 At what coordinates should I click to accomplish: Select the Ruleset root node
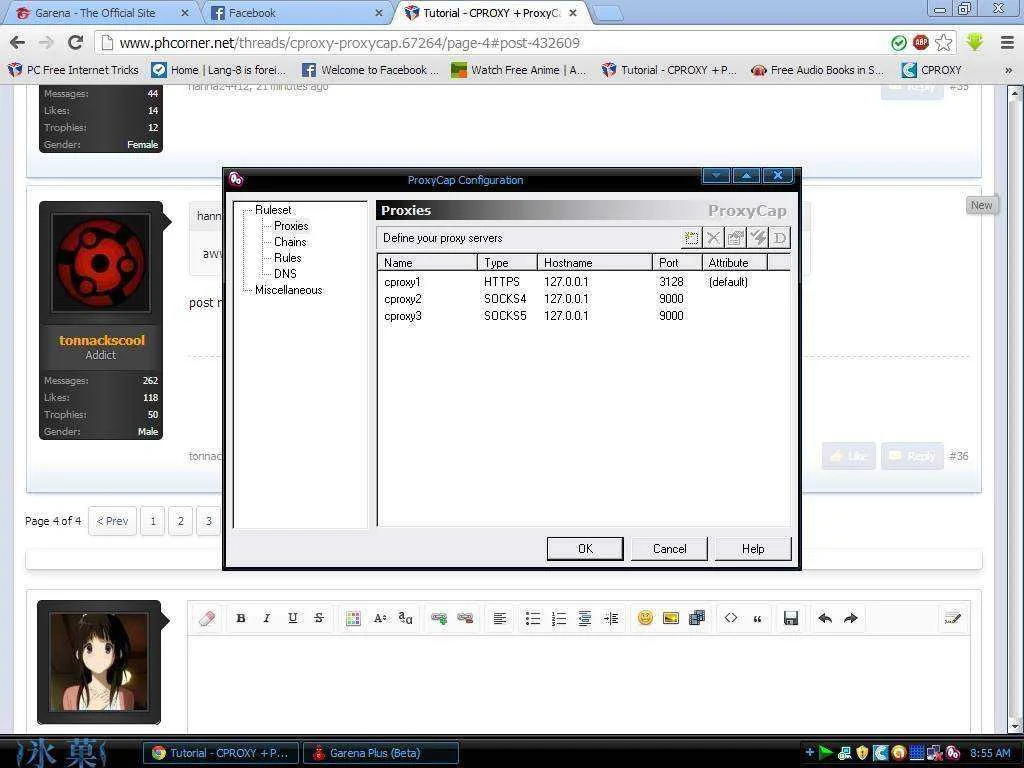[x=273, y=210]
